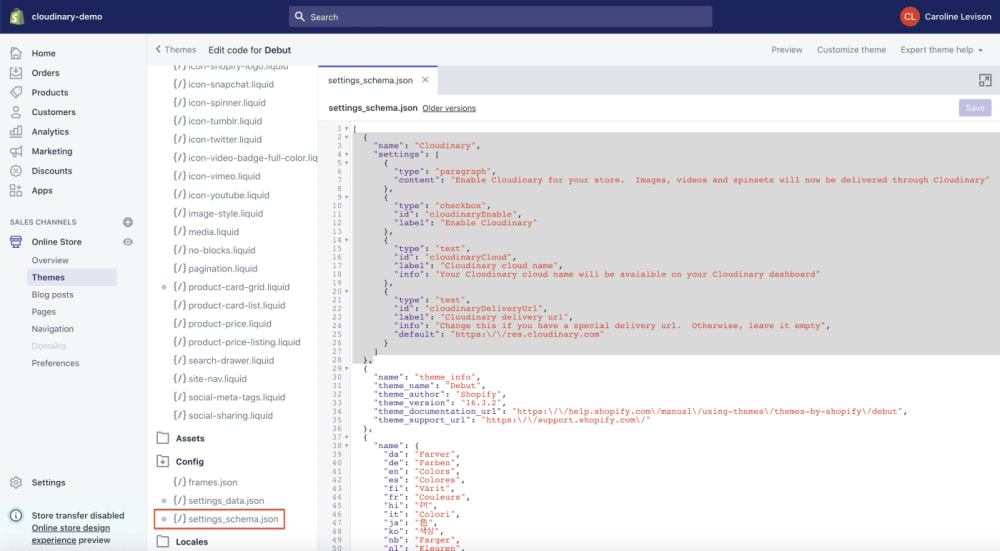Go to Products section
Viewport: 1000px width, 551px height.
pos(50,92)
